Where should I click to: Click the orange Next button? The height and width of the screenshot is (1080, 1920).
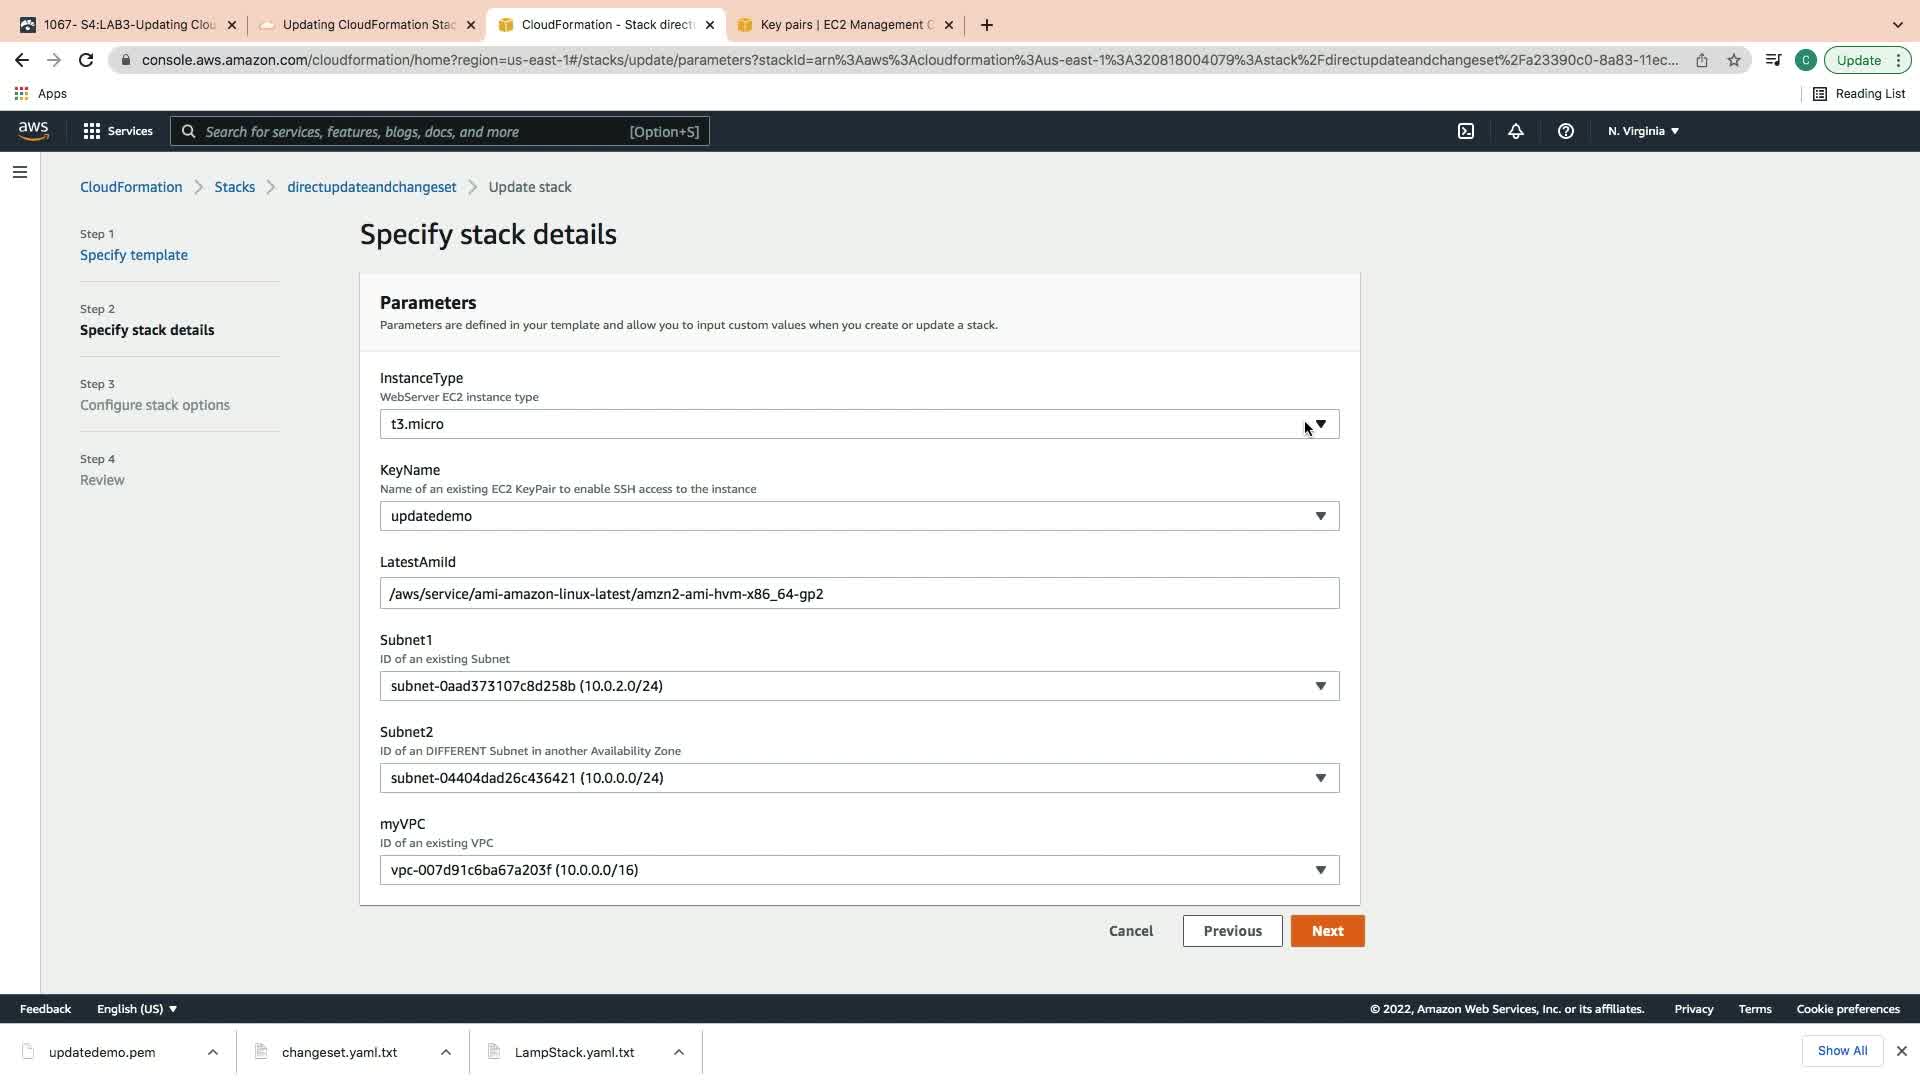pyautogui.click(x=1327, y=931)
